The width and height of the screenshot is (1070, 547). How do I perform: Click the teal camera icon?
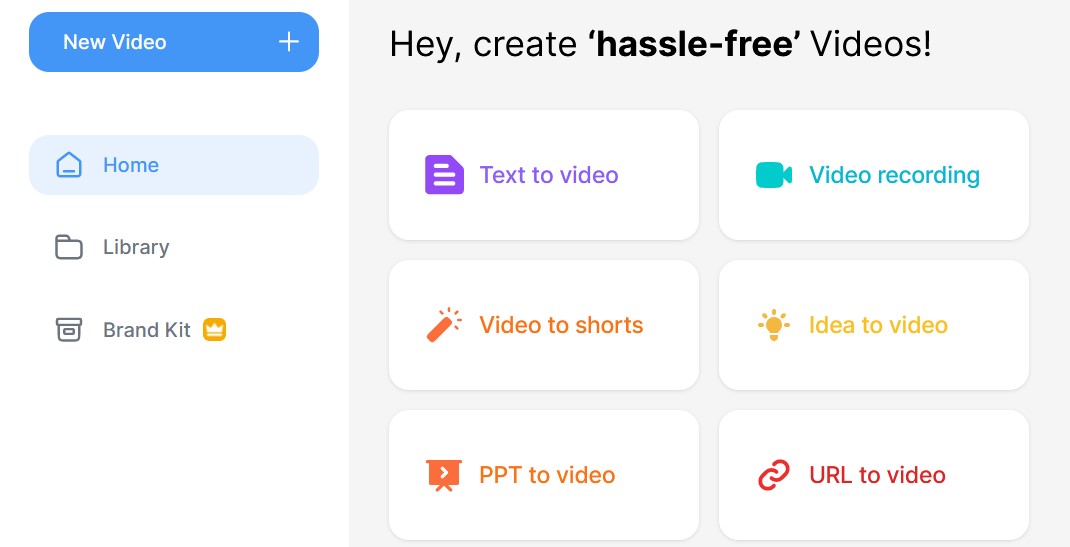[774, 175]
